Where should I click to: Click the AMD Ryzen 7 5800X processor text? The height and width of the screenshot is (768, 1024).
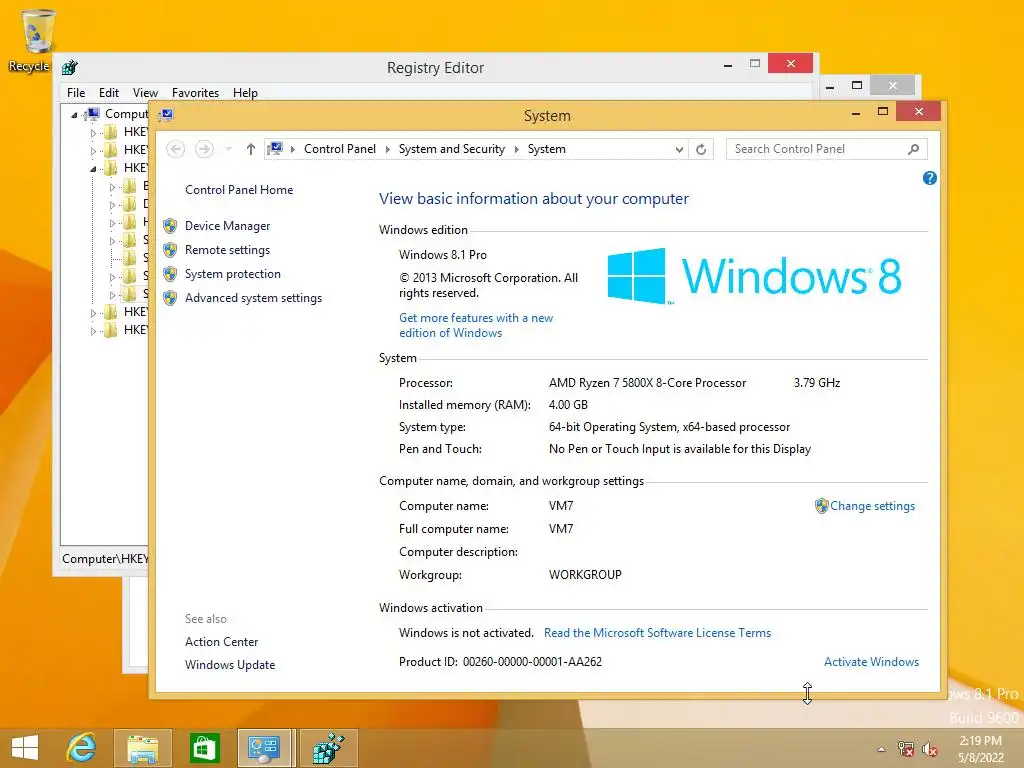point(647,383)
